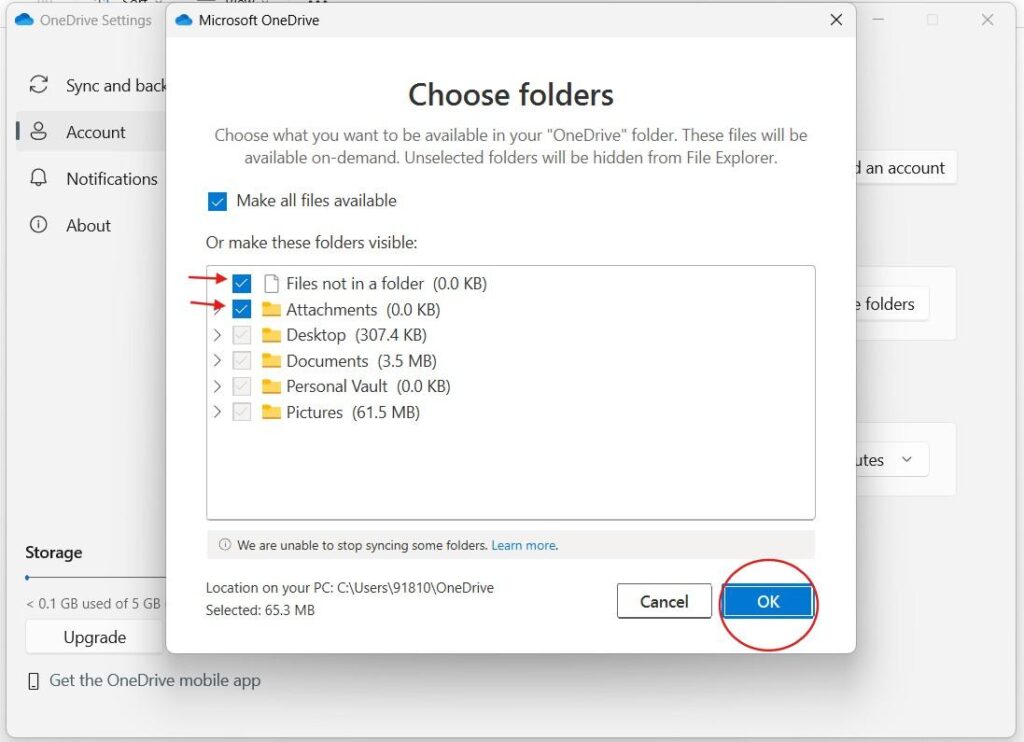Click the Cancel button
The height and width of the screenshot is (742, 1024).
(x=664, y=602)
